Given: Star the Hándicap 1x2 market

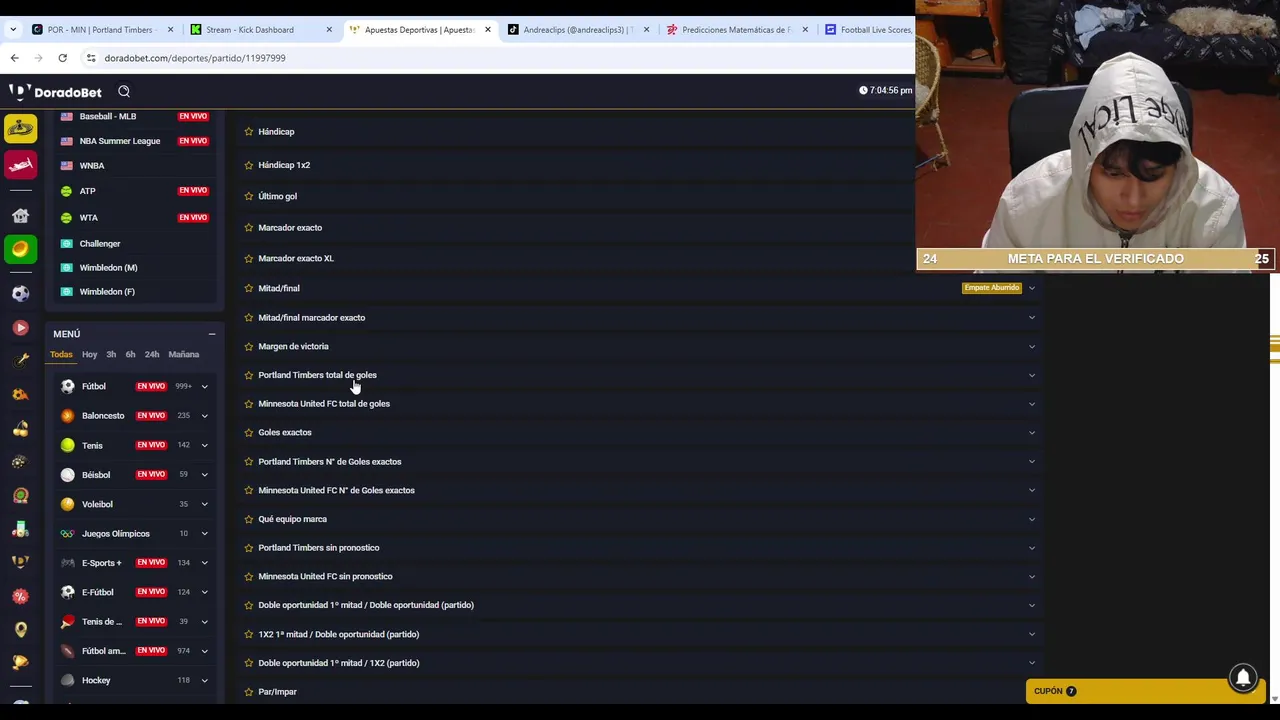Looking at the screenshot, I should point(249,165).
